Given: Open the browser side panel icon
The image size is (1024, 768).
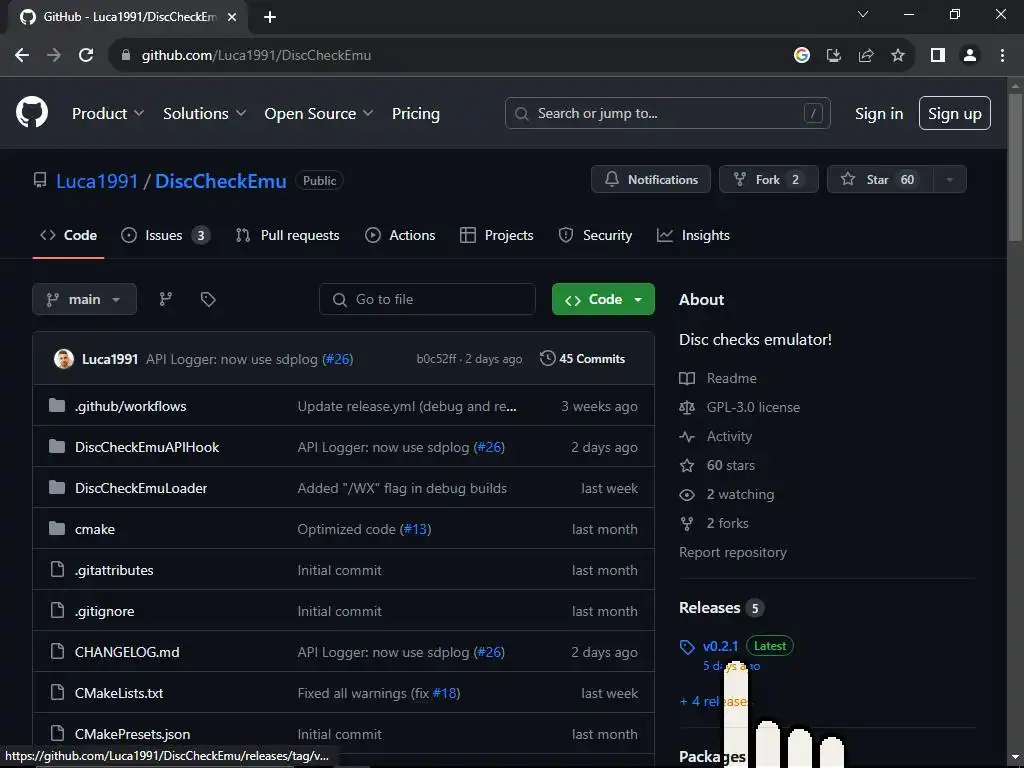Looking at the screenshot, I should tap(938, 56).
